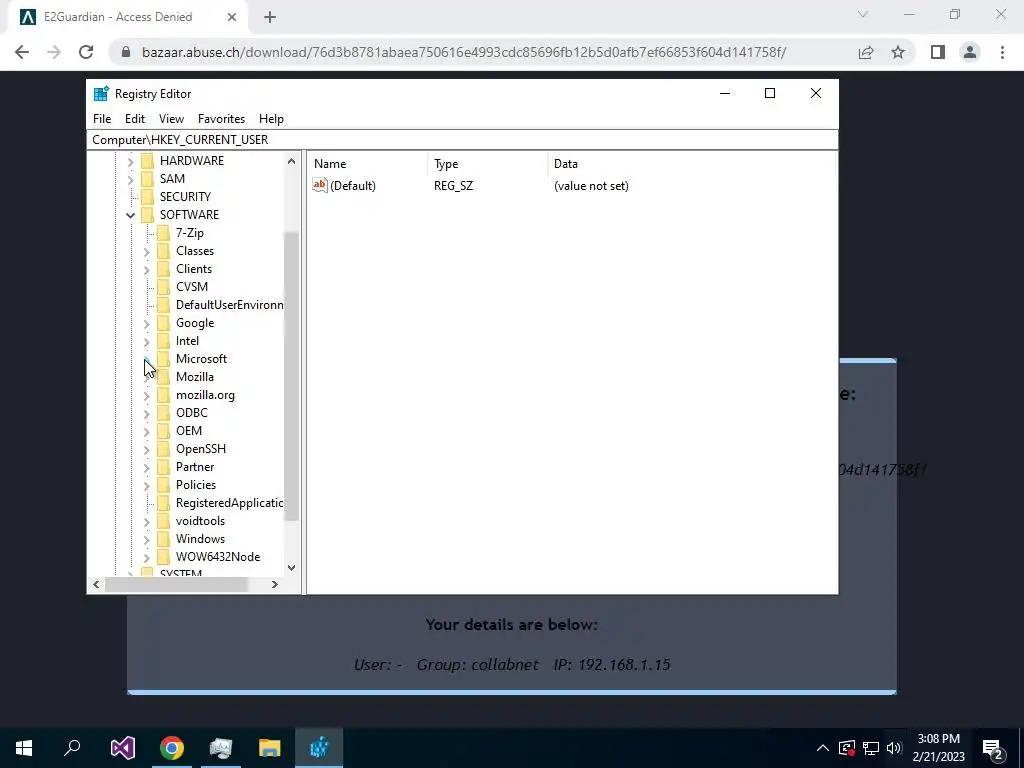
Task: Expand the Clients key
Action: coord(146,269)
